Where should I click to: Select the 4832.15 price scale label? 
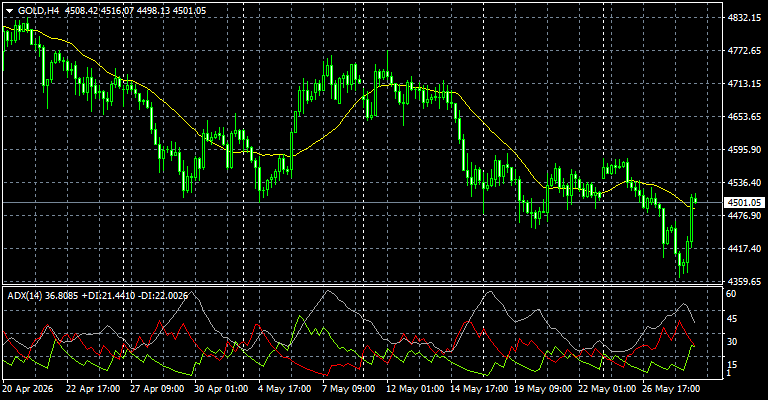744,18
